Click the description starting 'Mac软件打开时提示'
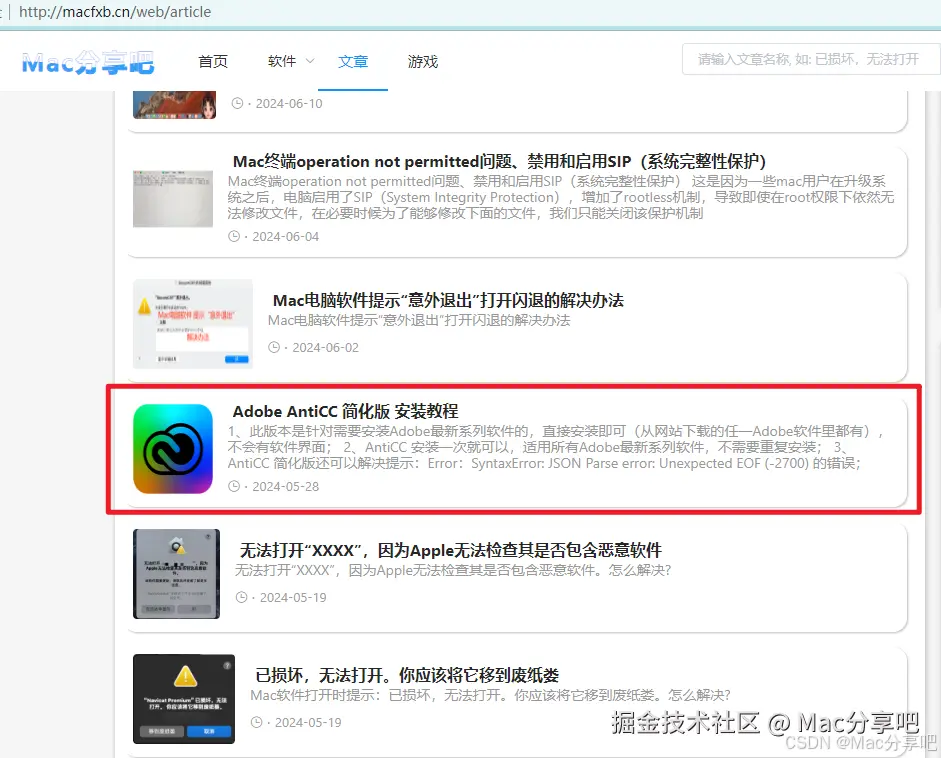The image size is (941, 758). pos(490,695)
